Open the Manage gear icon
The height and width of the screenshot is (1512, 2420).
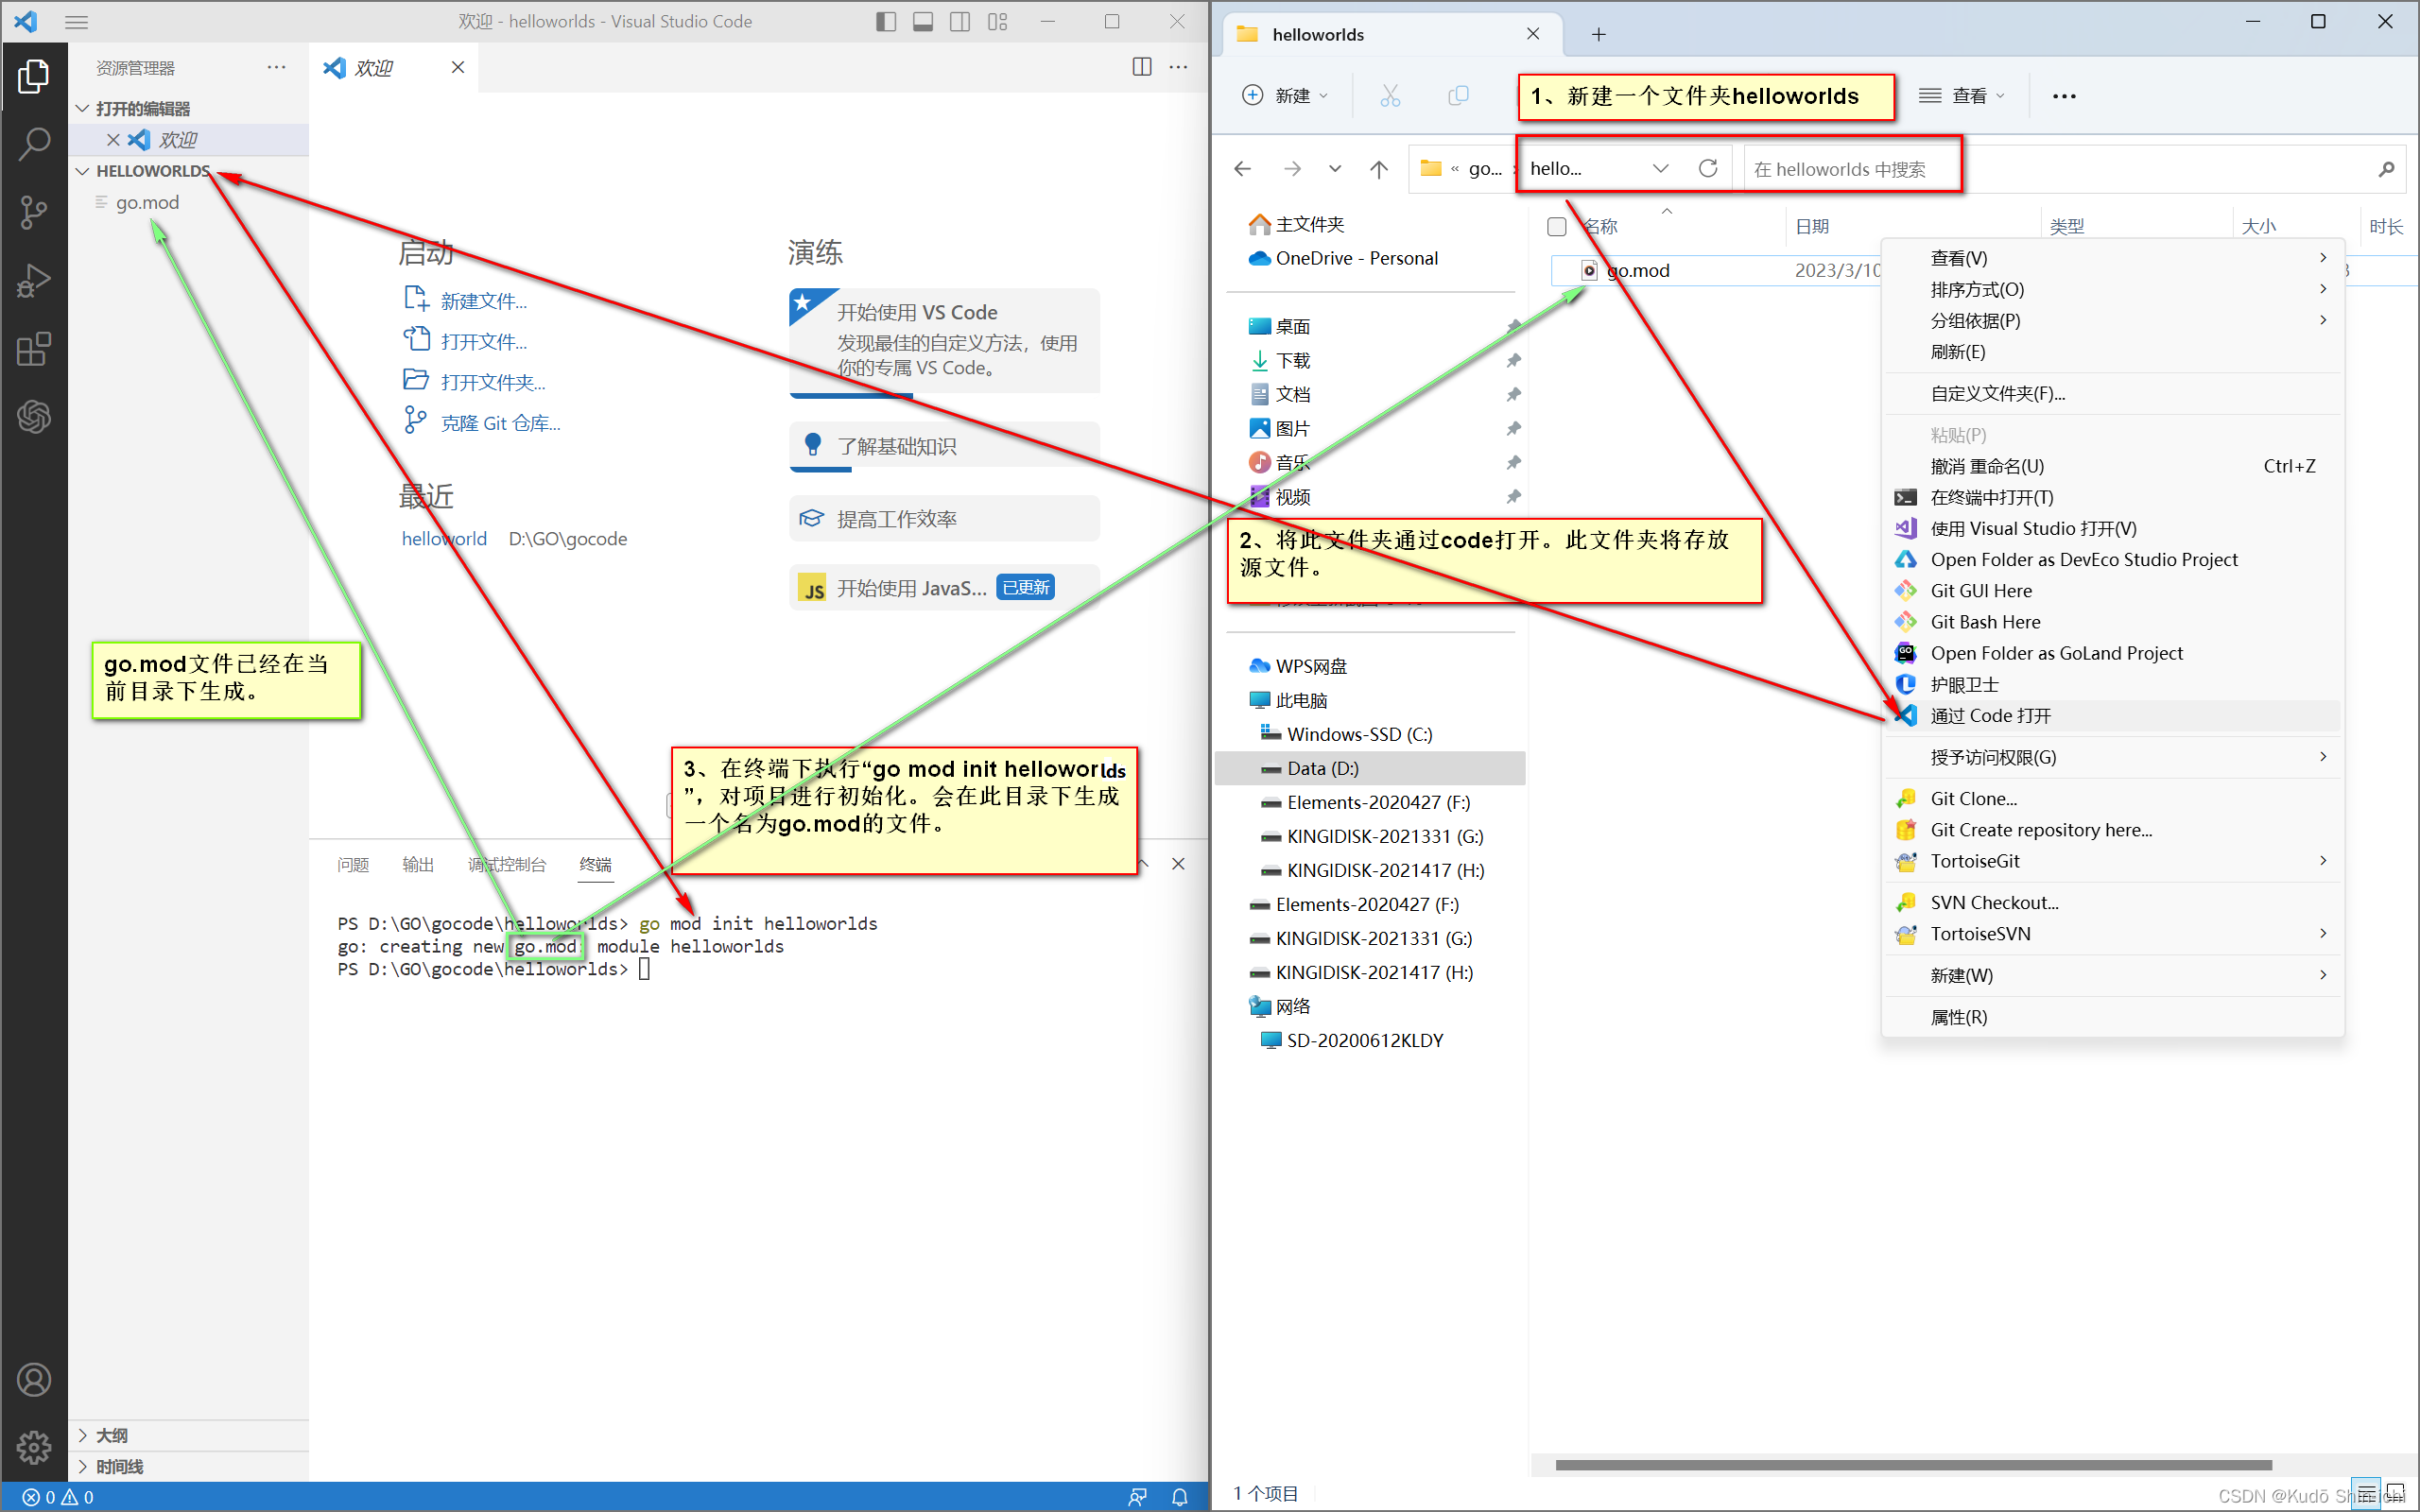34,1446
